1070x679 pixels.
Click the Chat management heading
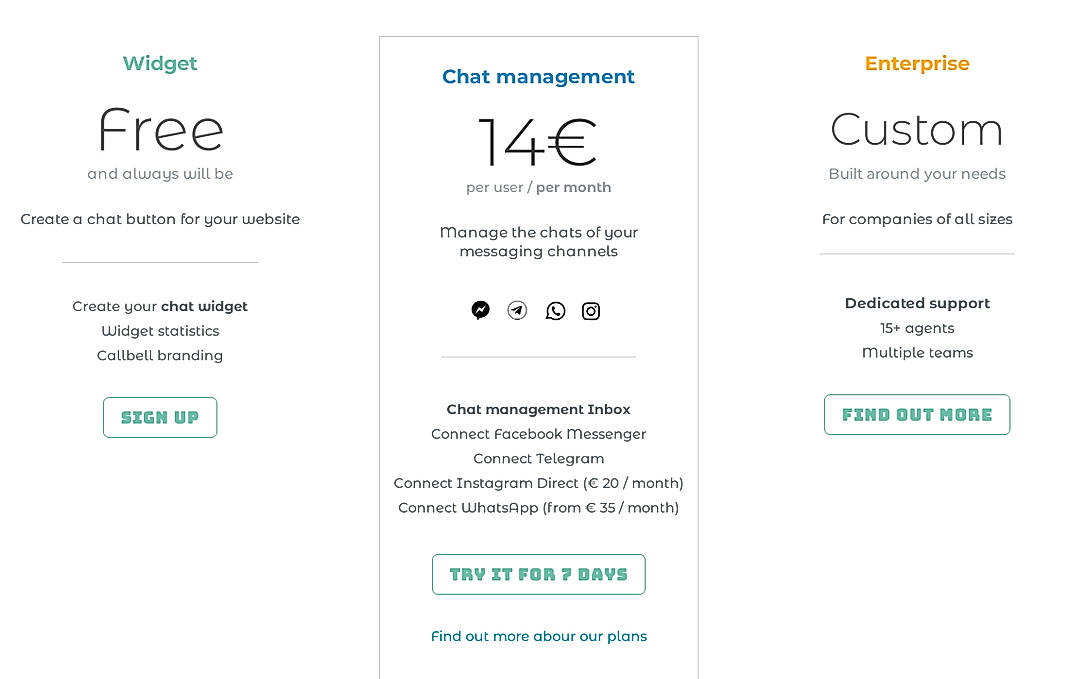(x=538, y=76)
